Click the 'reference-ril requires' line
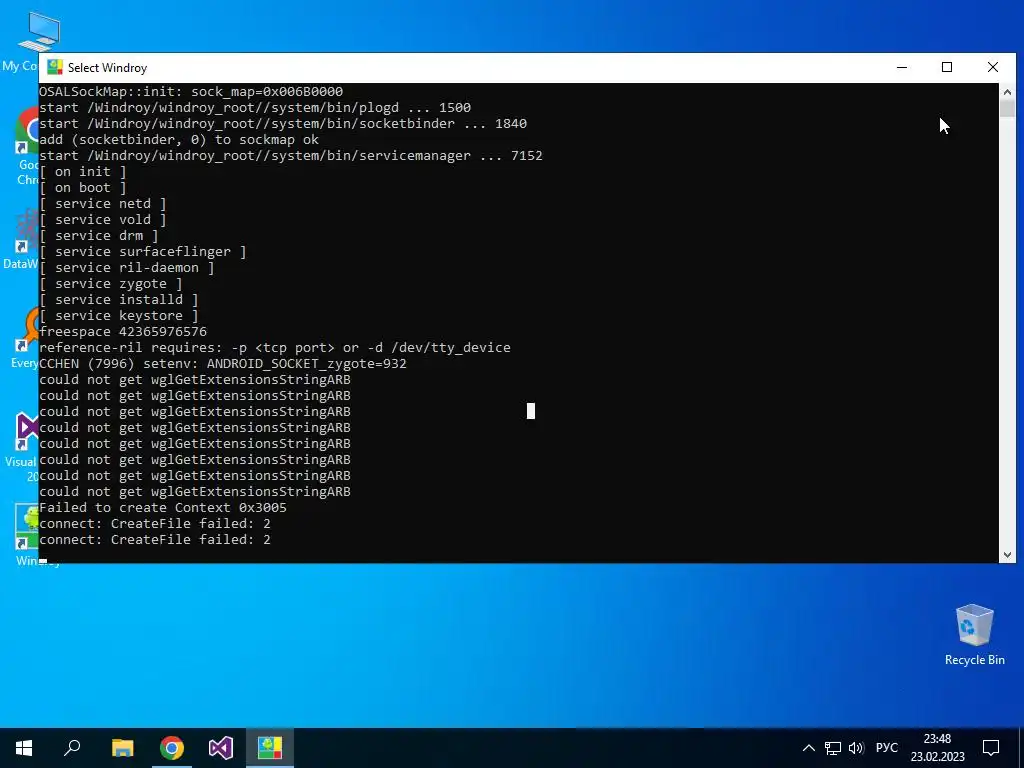The image size is (1024, 768). point(275,347)
